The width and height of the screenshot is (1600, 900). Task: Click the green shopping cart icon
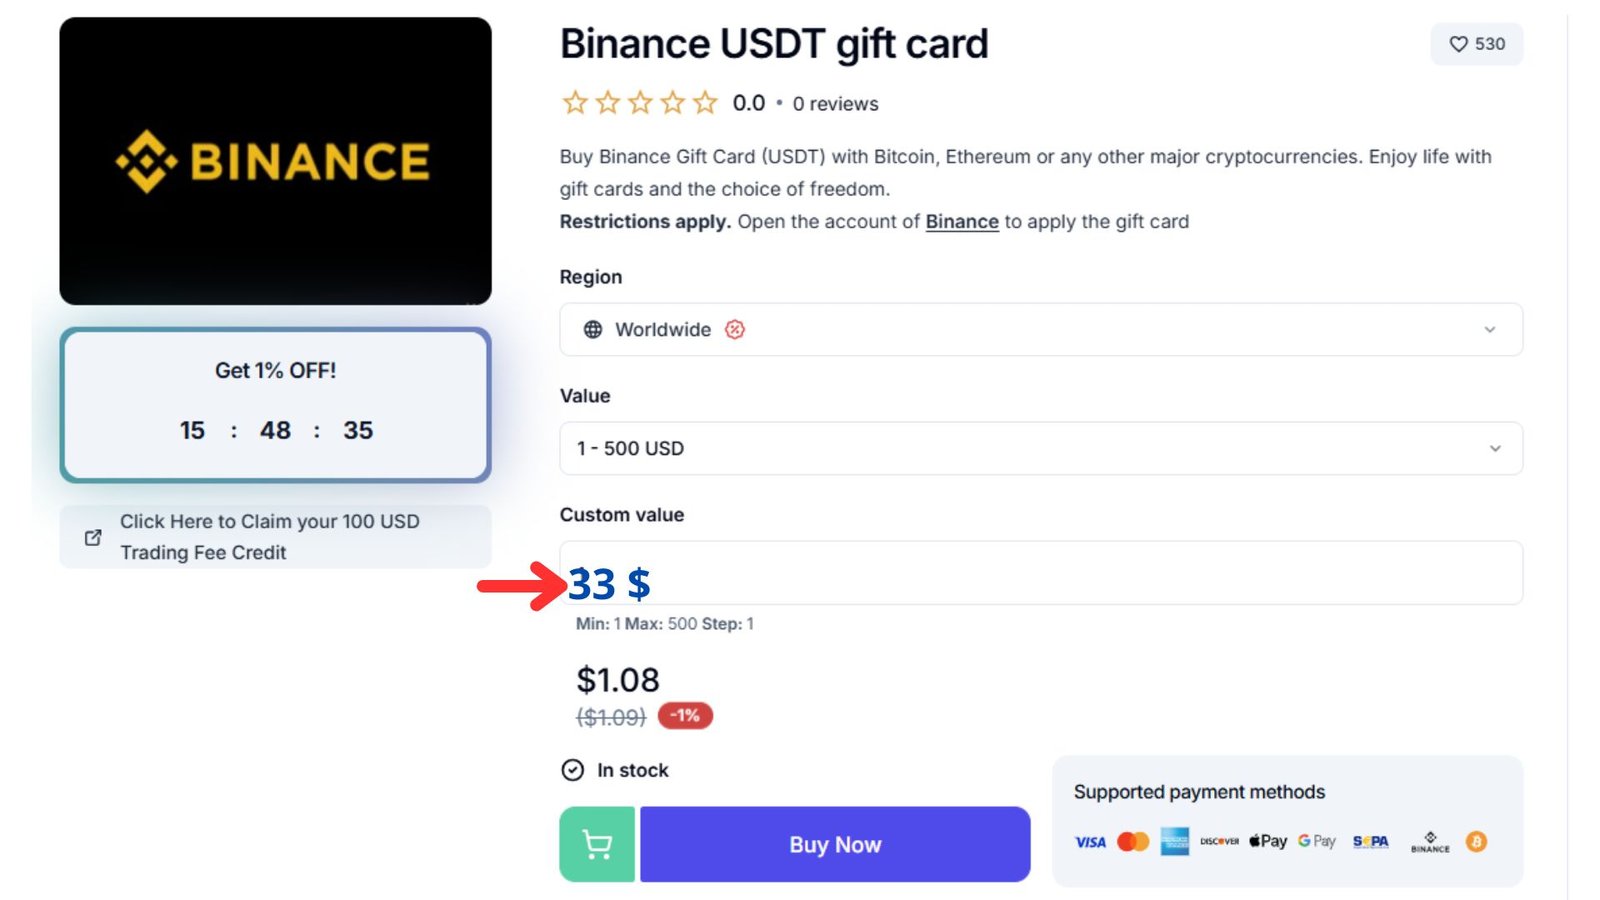[x=596, y=843]
